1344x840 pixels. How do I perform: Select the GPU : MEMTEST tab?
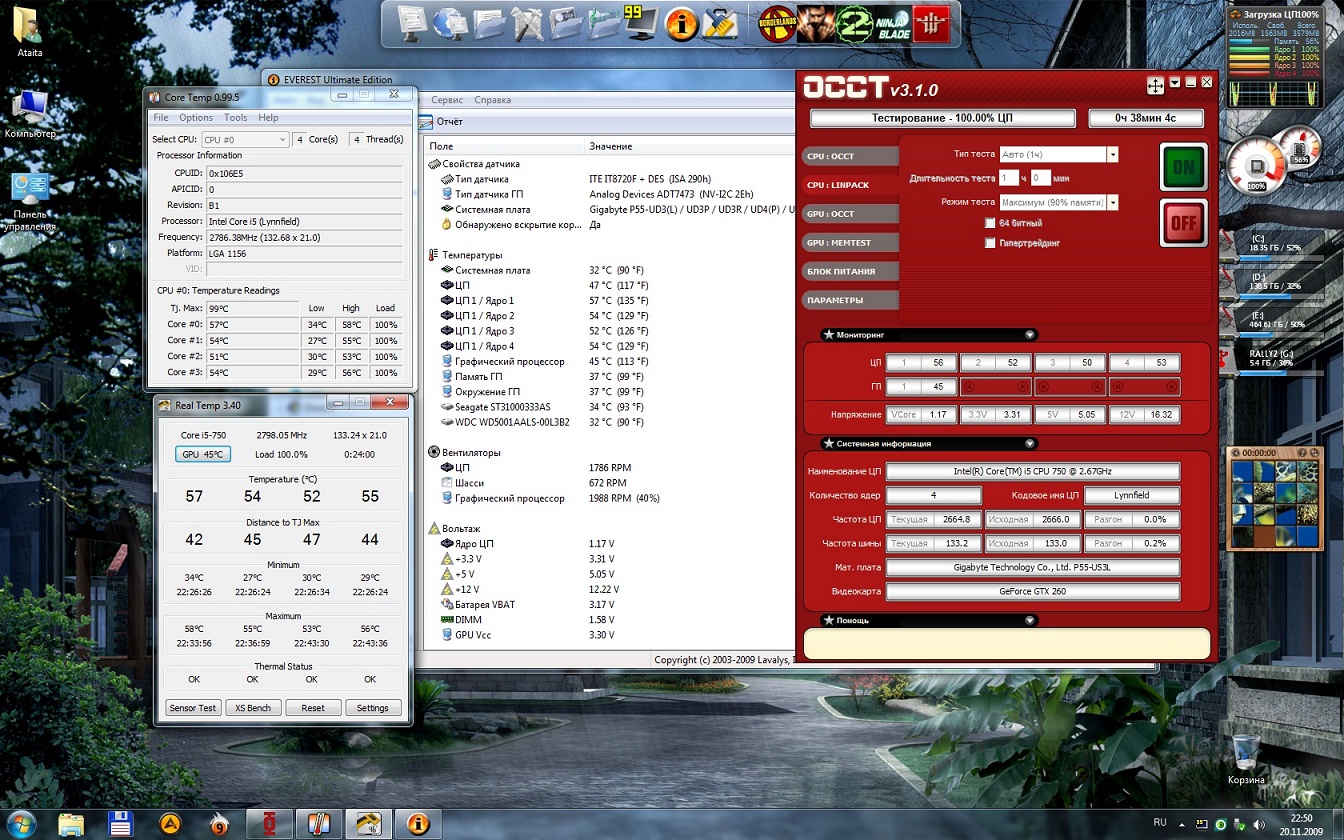[x=850, y=242]
